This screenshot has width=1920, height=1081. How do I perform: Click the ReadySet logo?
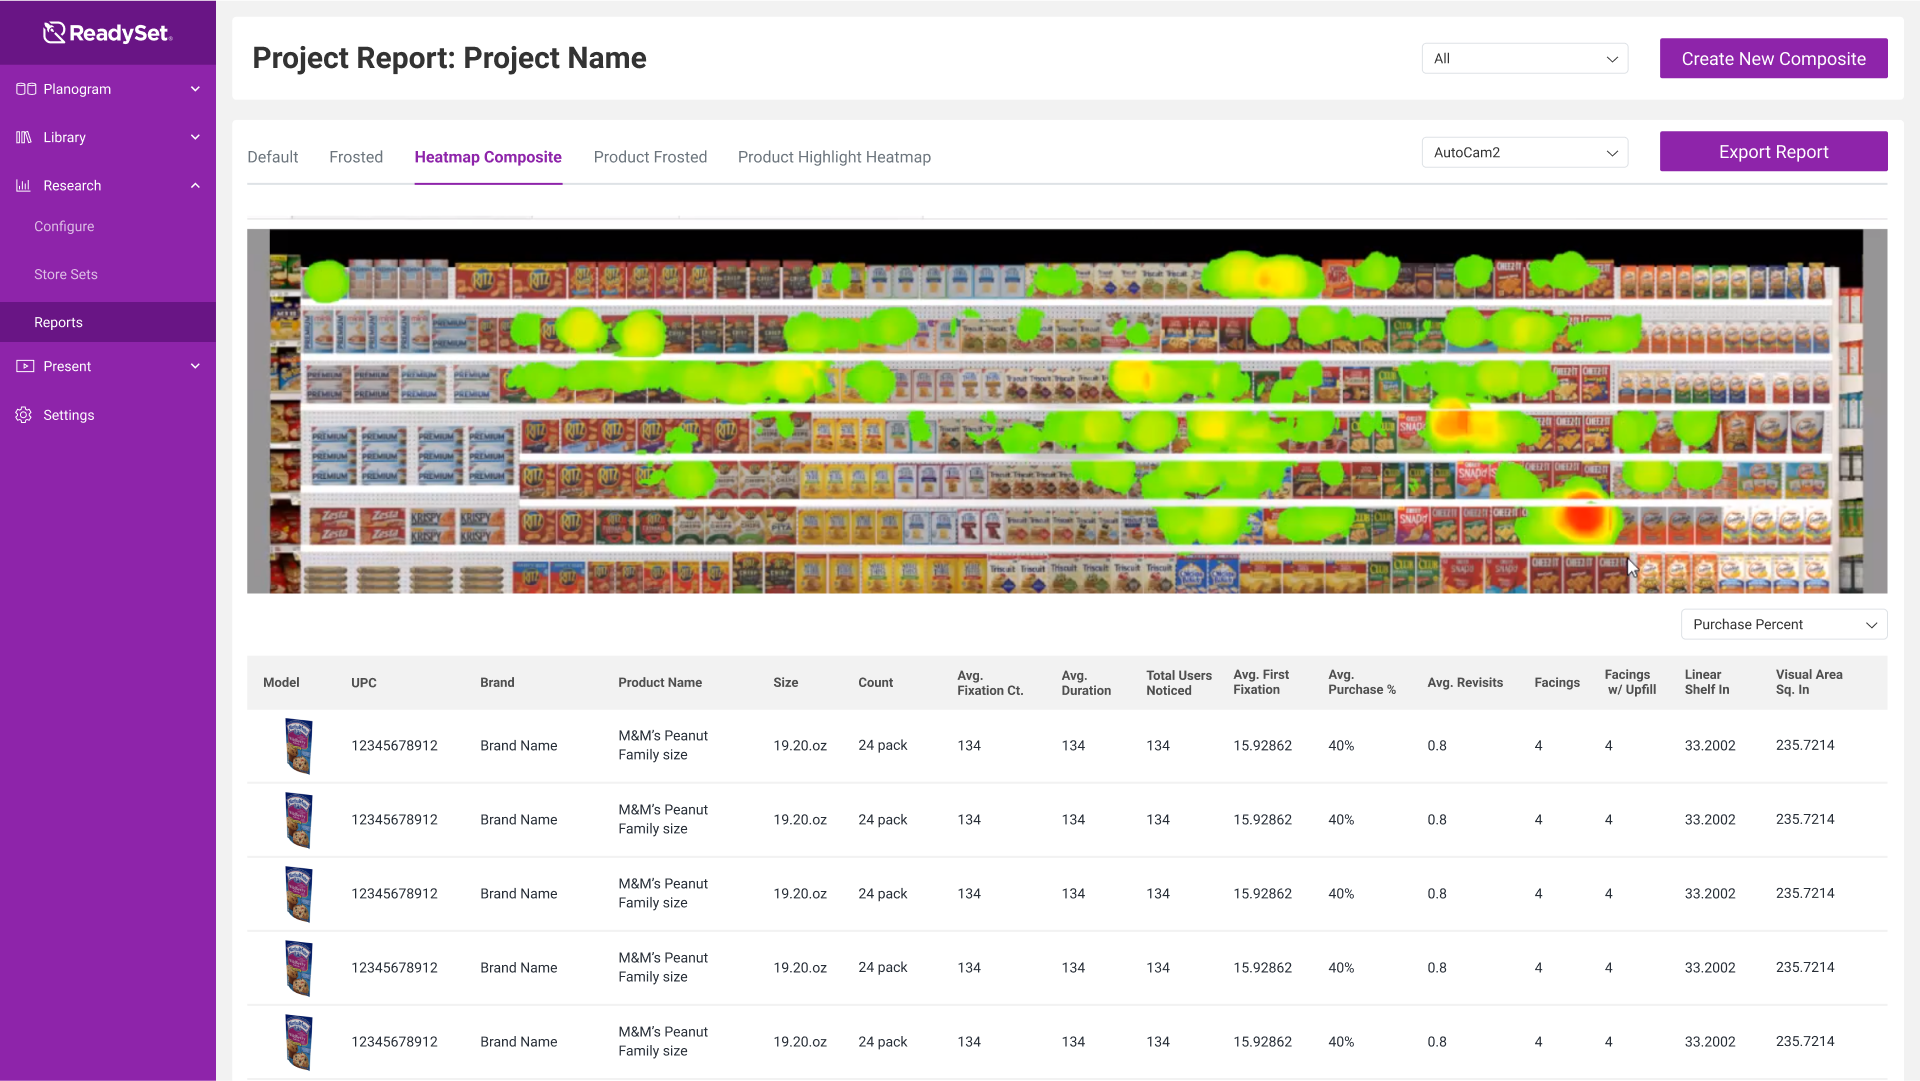point(108,33)
